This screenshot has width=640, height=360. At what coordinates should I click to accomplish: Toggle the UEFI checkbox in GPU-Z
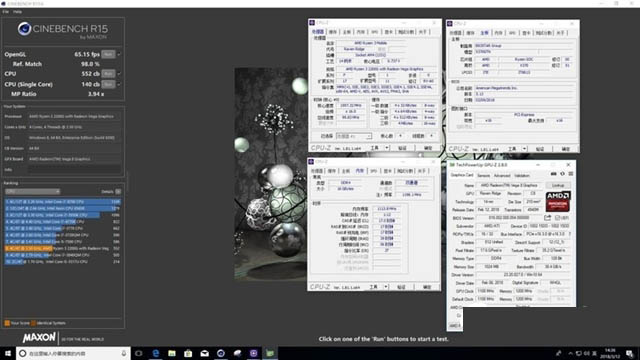(558, 218)
